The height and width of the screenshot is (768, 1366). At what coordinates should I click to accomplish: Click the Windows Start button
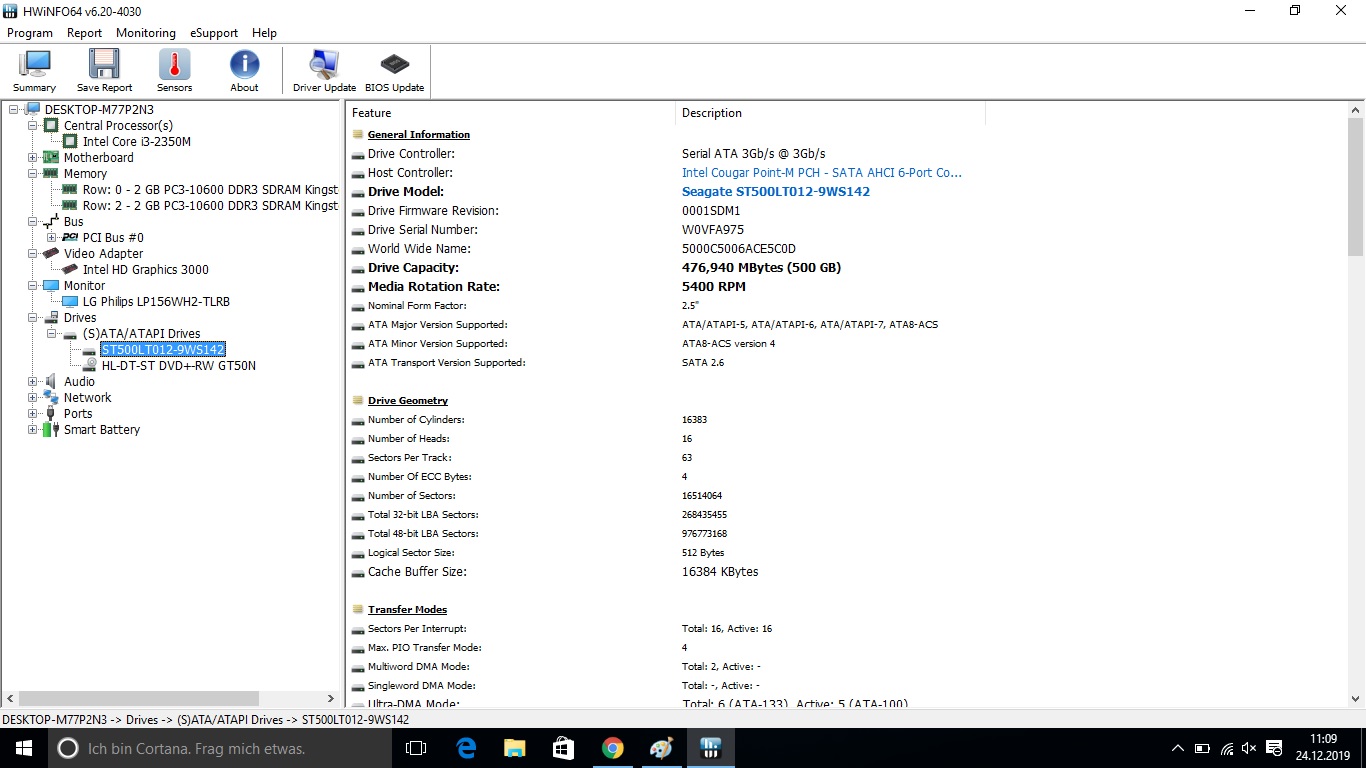coord(23,748)
